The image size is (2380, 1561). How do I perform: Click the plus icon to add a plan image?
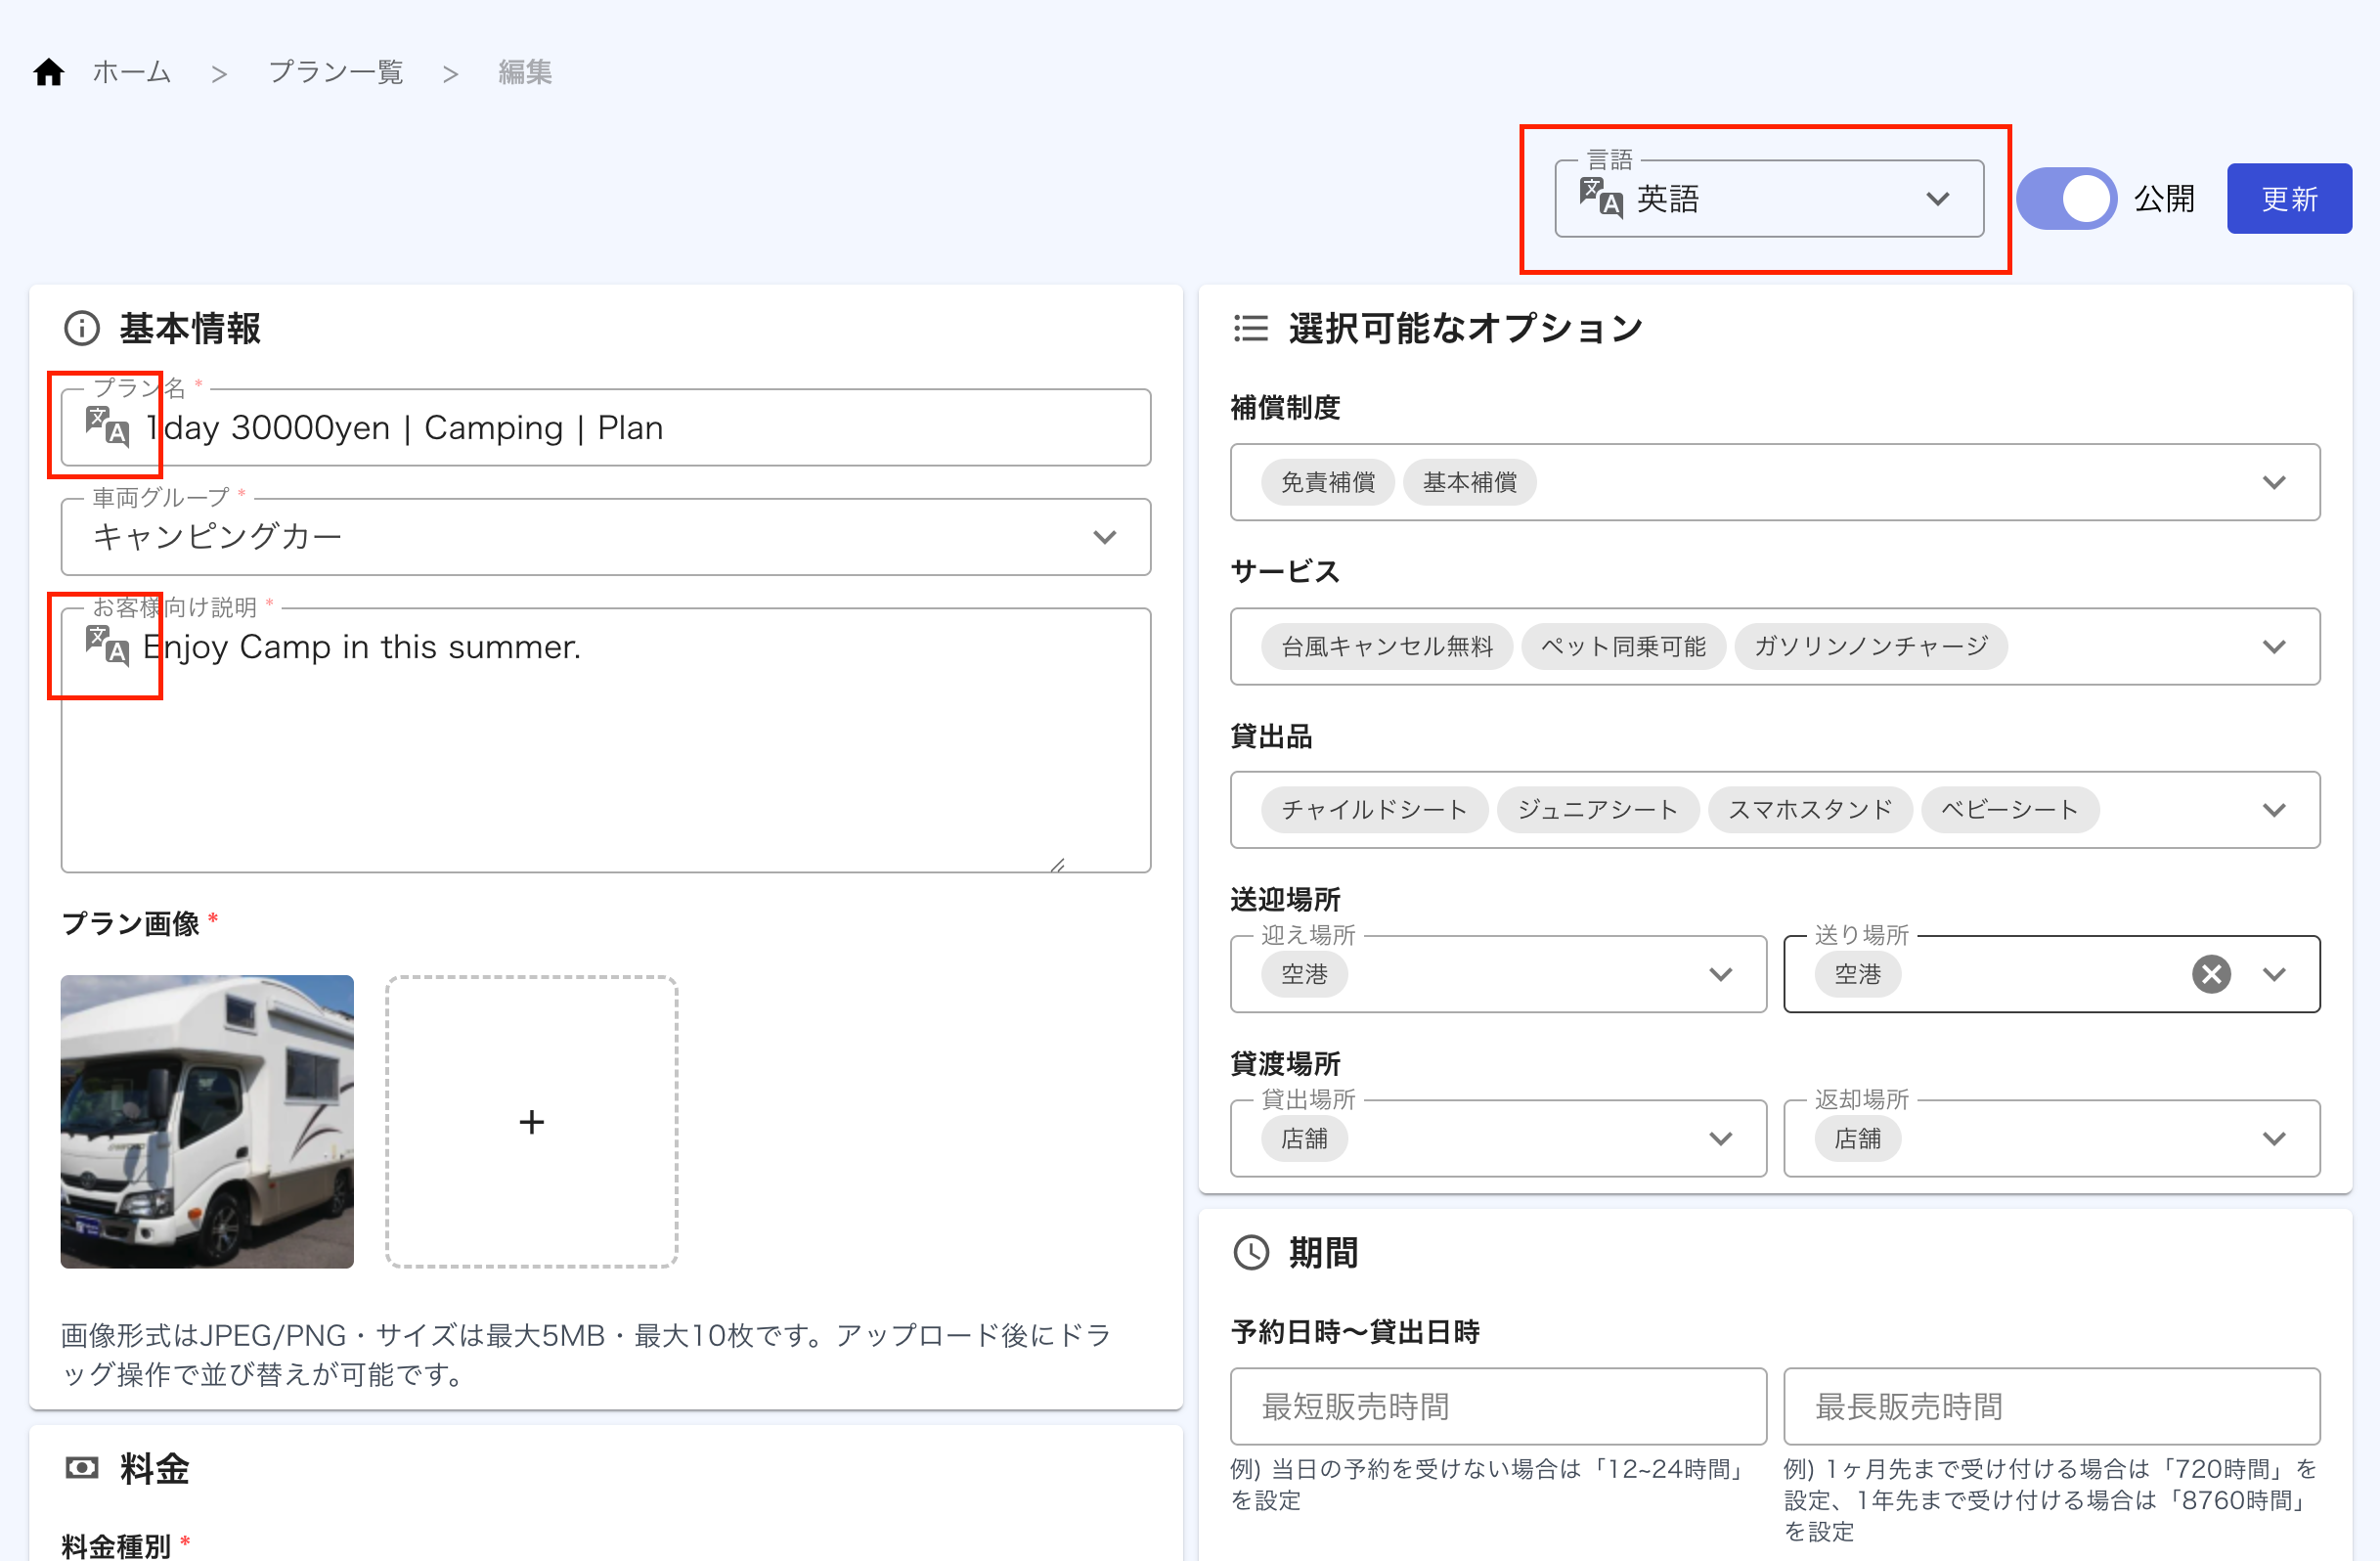coord(532,1120)
